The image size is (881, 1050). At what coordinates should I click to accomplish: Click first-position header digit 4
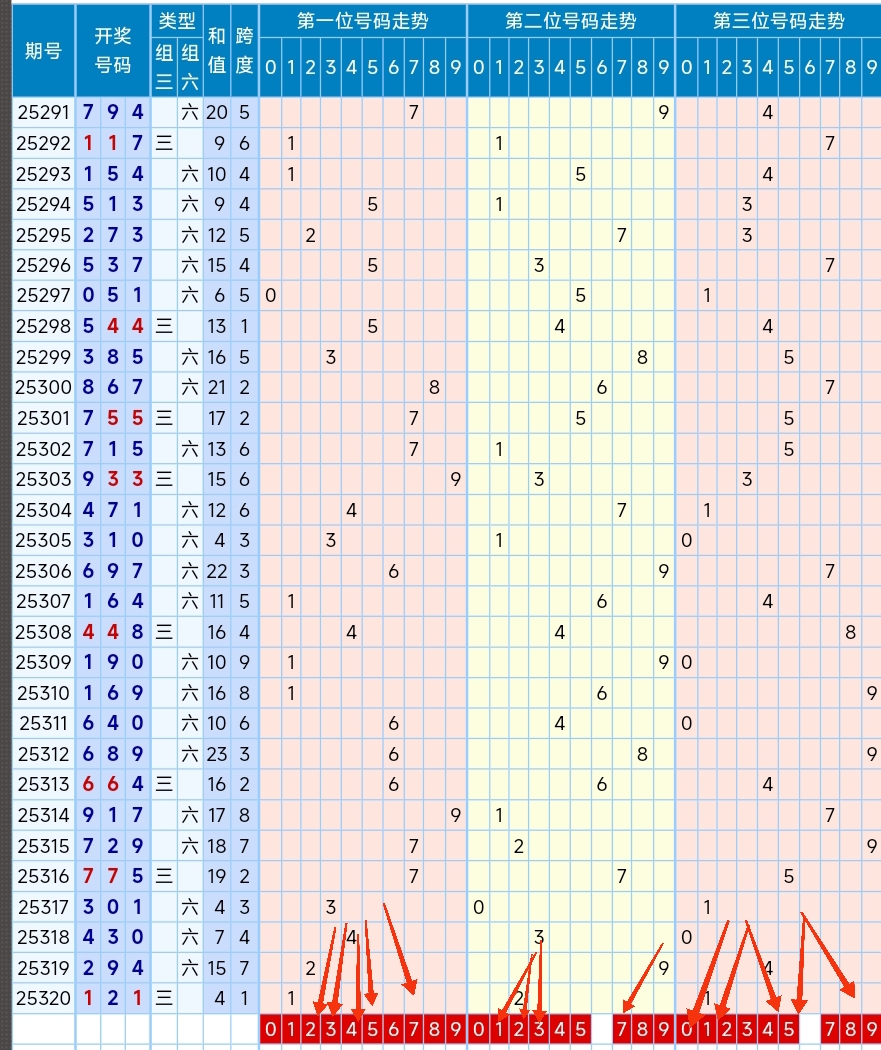click(x=352, y=67)
